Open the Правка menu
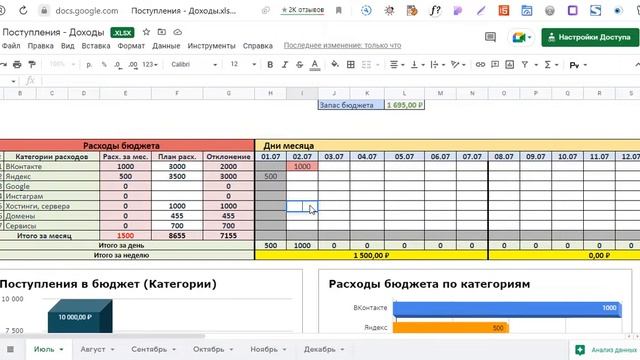Viewport: 640px width, 360px height. [x=40, y=46]
